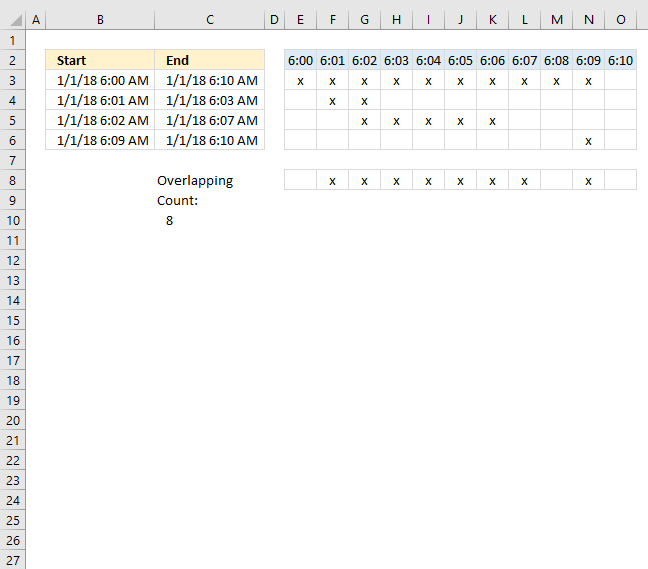The height and width of the screenshot is (569, 648).
Task: Select row 2 header
Action: pos(12,60)
